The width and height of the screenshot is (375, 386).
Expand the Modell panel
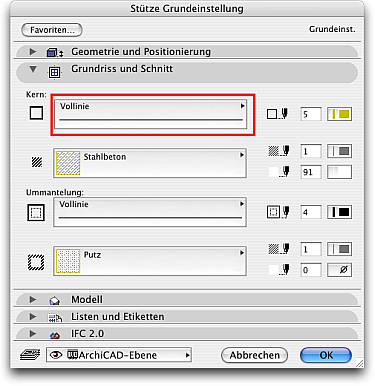(33, 299)
